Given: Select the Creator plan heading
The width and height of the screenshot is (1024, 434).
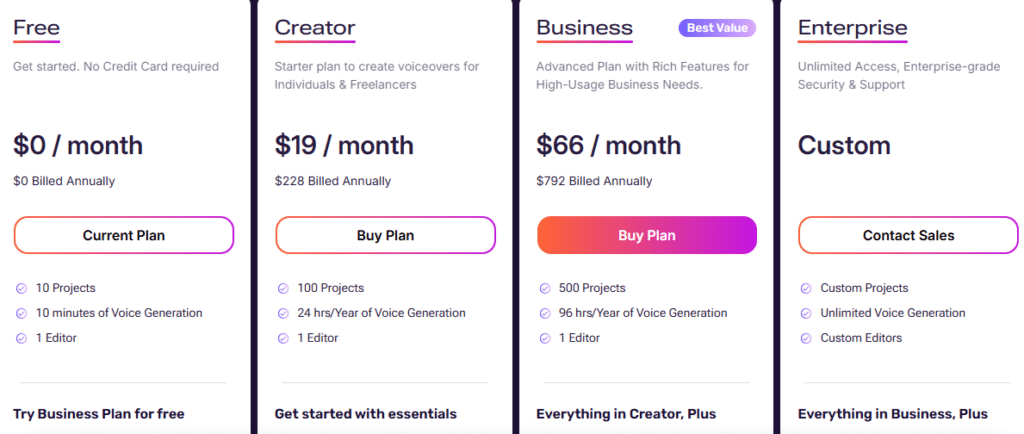Looking at the screenshot, I should (x=315, y=28).
